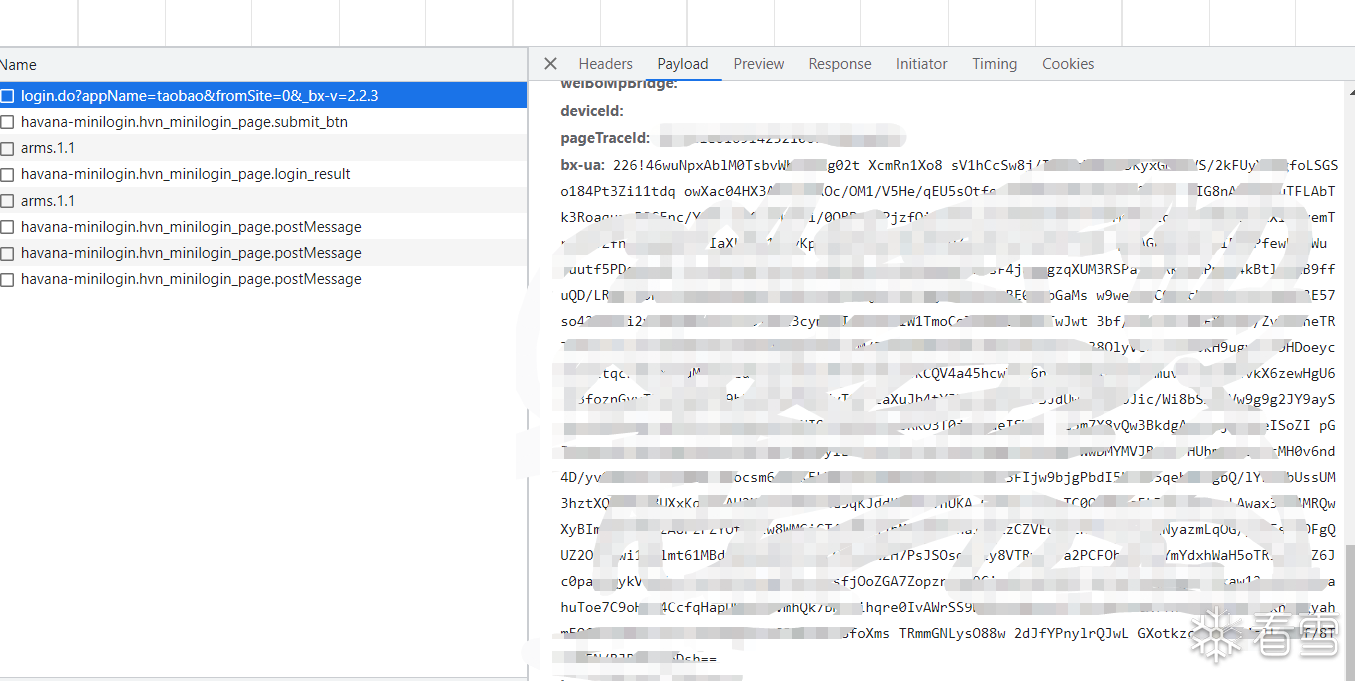Image resolution: width=1355 pixels, height=681 pixels.
Task: Select the hvn_minilogin_page.login_result request
Action: click(x=263, y=174)
